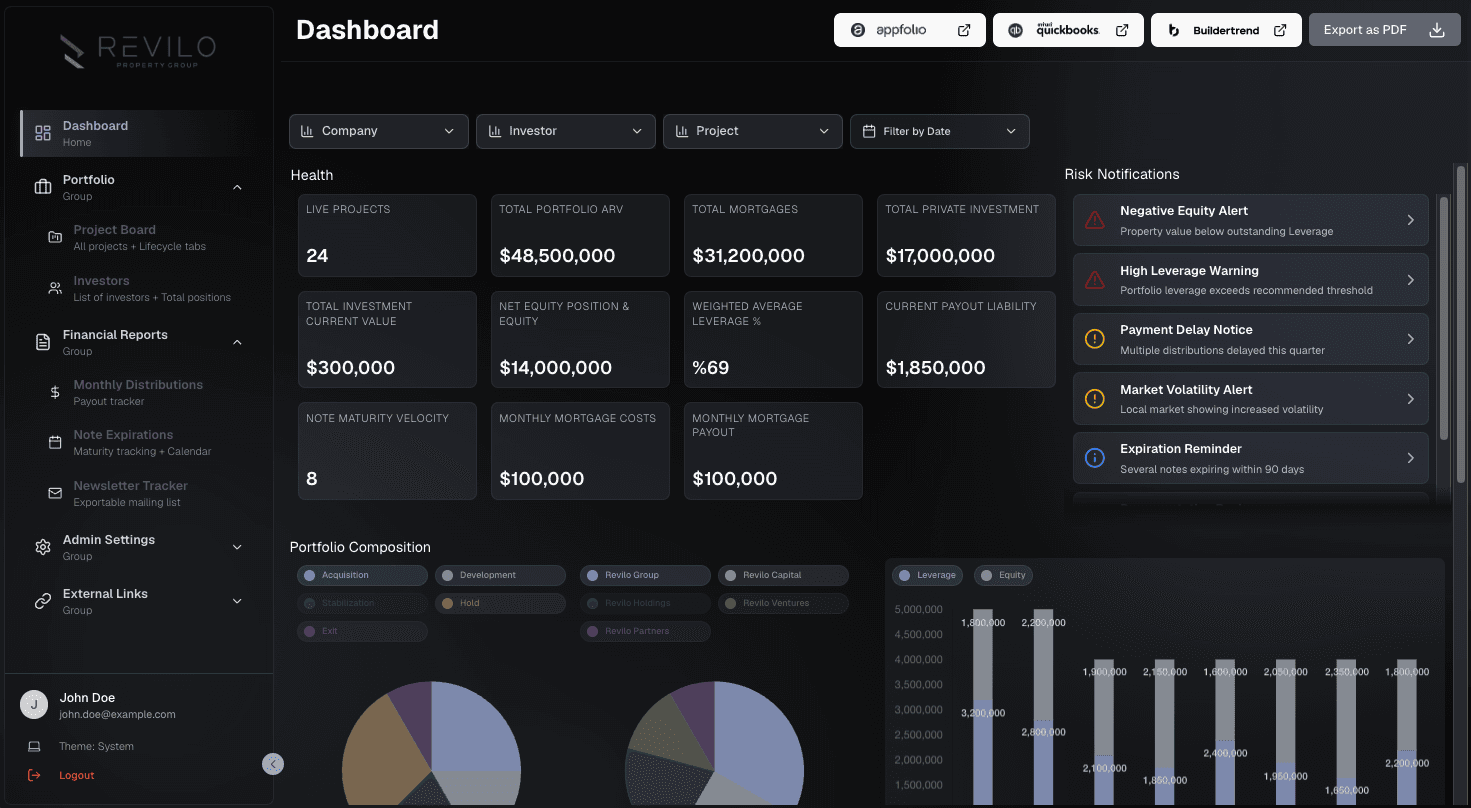Open the Negative Equity Alert chevron arrow
This screenshot has width=1471, height=808.
[1411, 220]
